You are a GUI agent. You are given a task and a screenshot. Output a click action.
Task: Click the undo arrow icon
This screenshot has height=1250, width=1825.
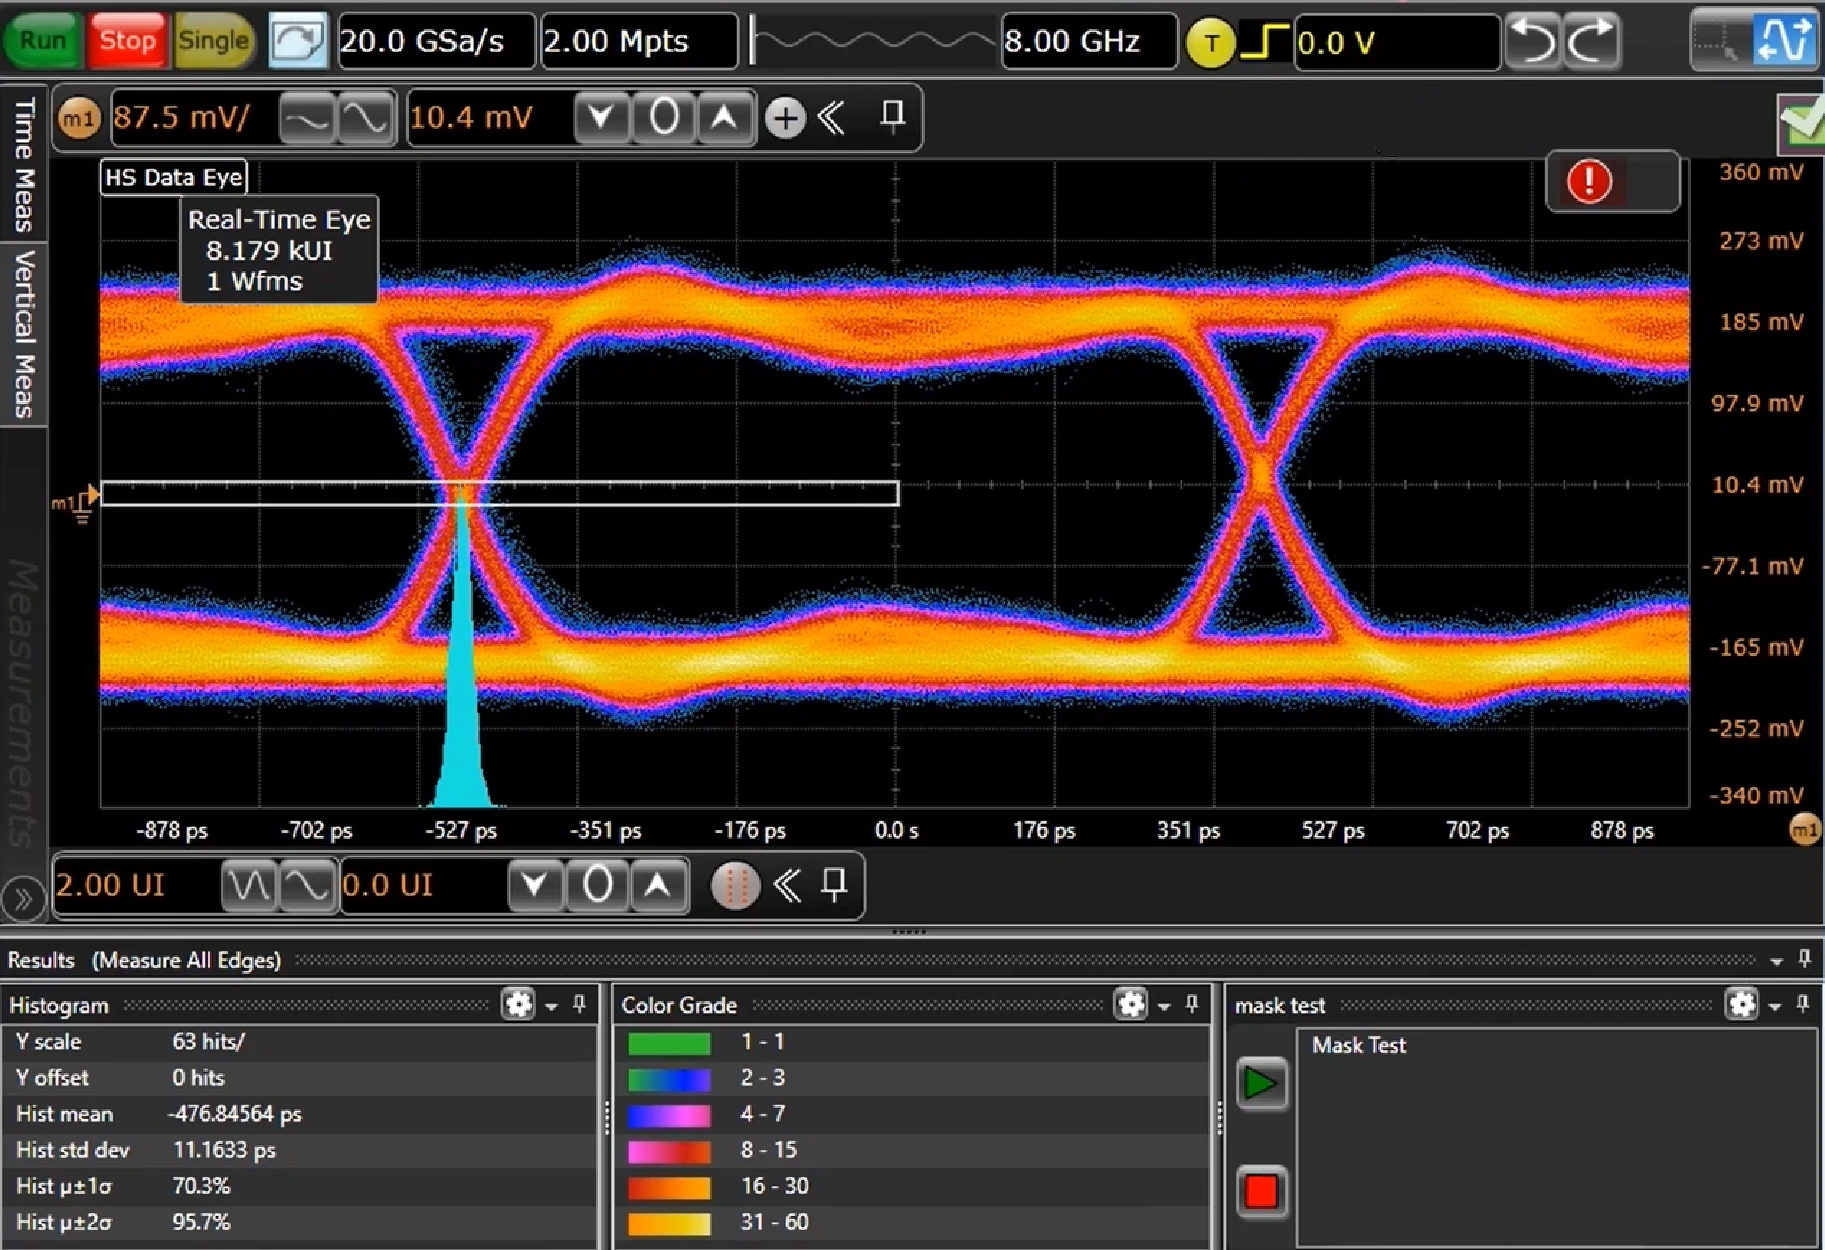click(x=1532, y=41)
